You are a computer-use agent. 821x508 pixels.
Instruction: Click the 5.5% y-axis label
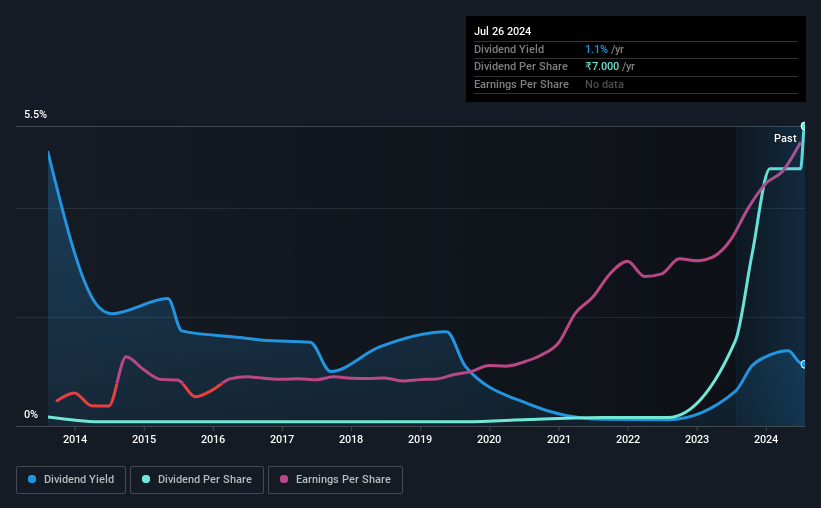pos(35,114)
